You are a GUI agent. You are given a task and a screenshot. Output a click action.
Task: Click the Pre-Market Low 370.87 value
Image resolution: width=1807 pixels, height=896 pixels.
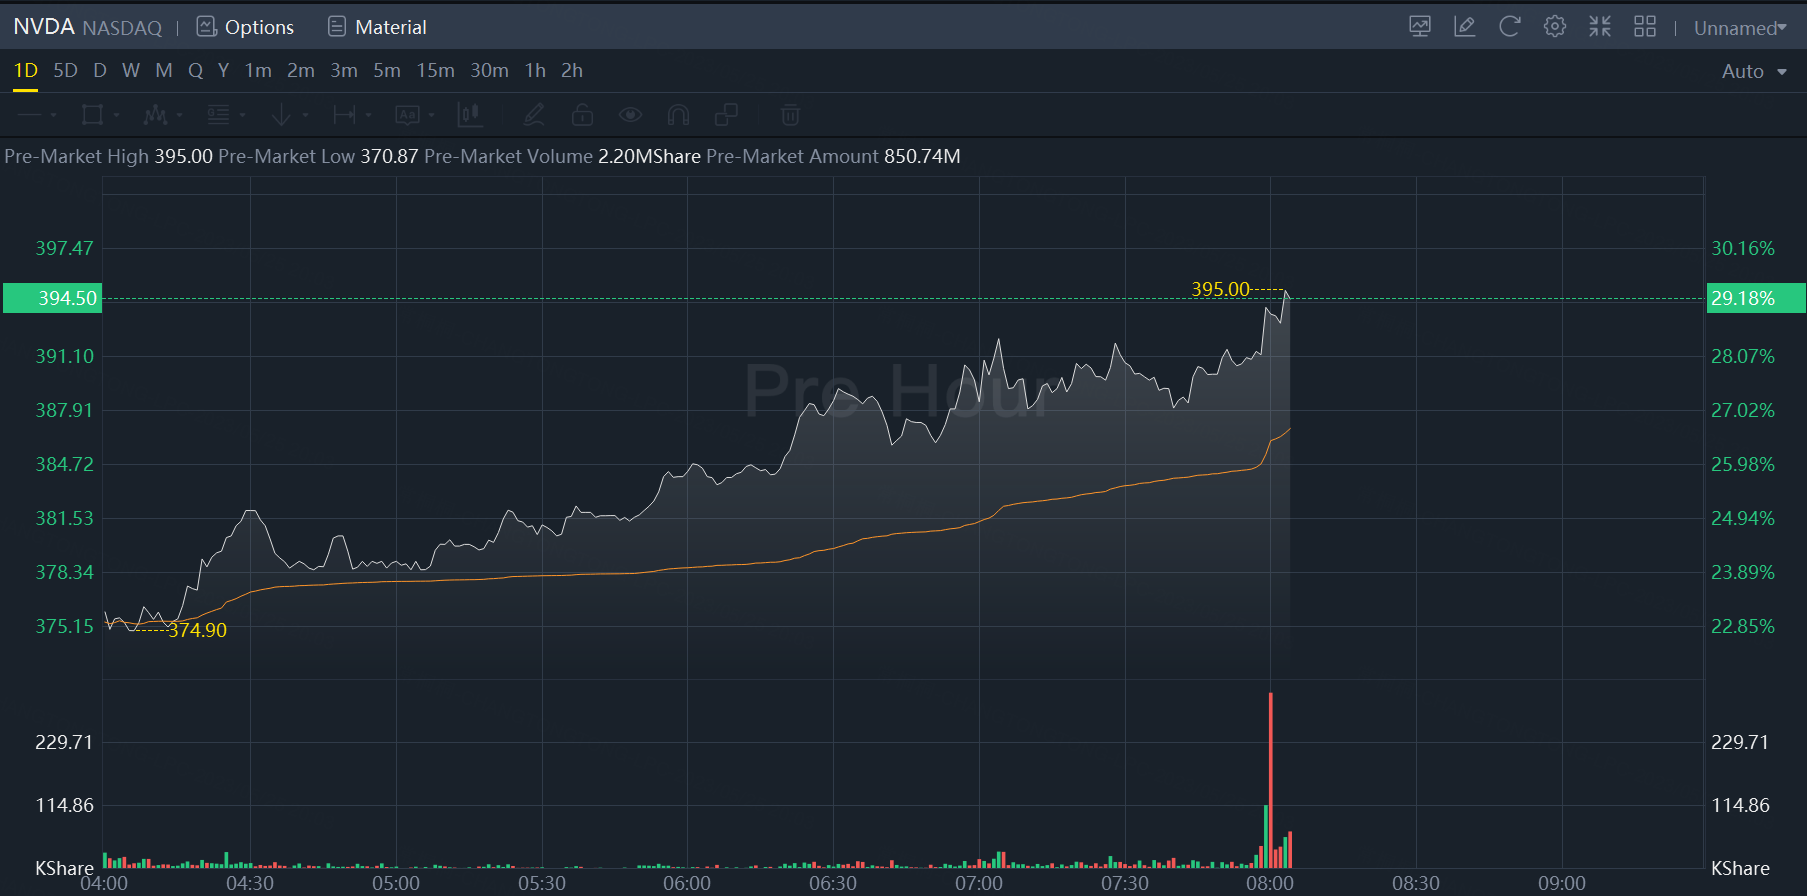pos(390,156)
